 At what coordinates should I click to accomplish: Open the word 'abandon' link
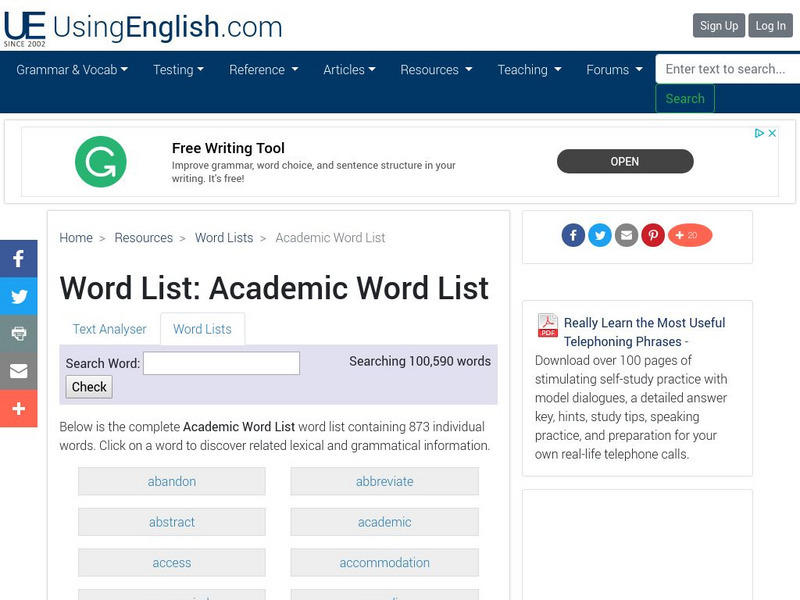172,481
